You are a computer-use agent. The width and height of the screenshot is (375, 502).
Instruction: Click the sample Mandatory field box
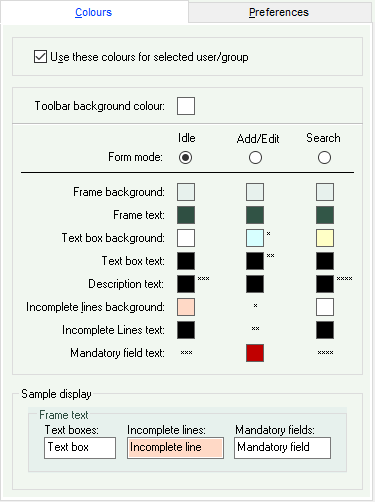pos(282,448)
